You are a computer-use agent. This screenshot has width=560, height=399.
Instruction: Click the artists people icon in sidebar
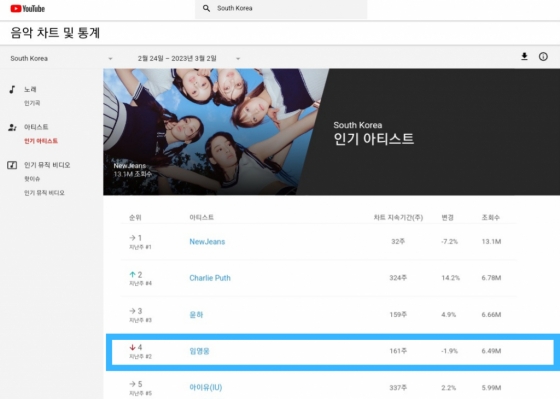12,127
